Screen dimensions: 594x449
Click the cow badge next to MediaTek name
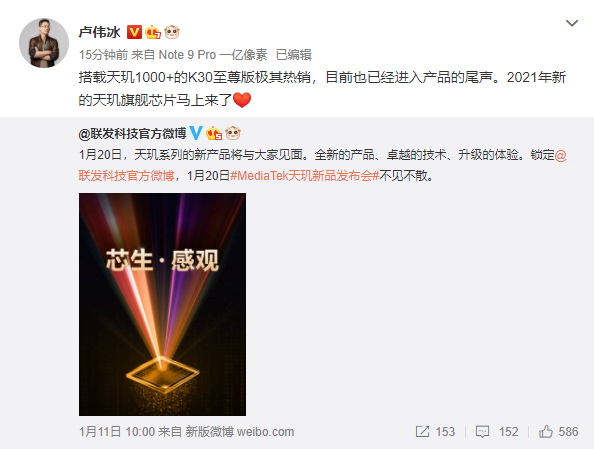pyautogui.click(x=233, y=133)
